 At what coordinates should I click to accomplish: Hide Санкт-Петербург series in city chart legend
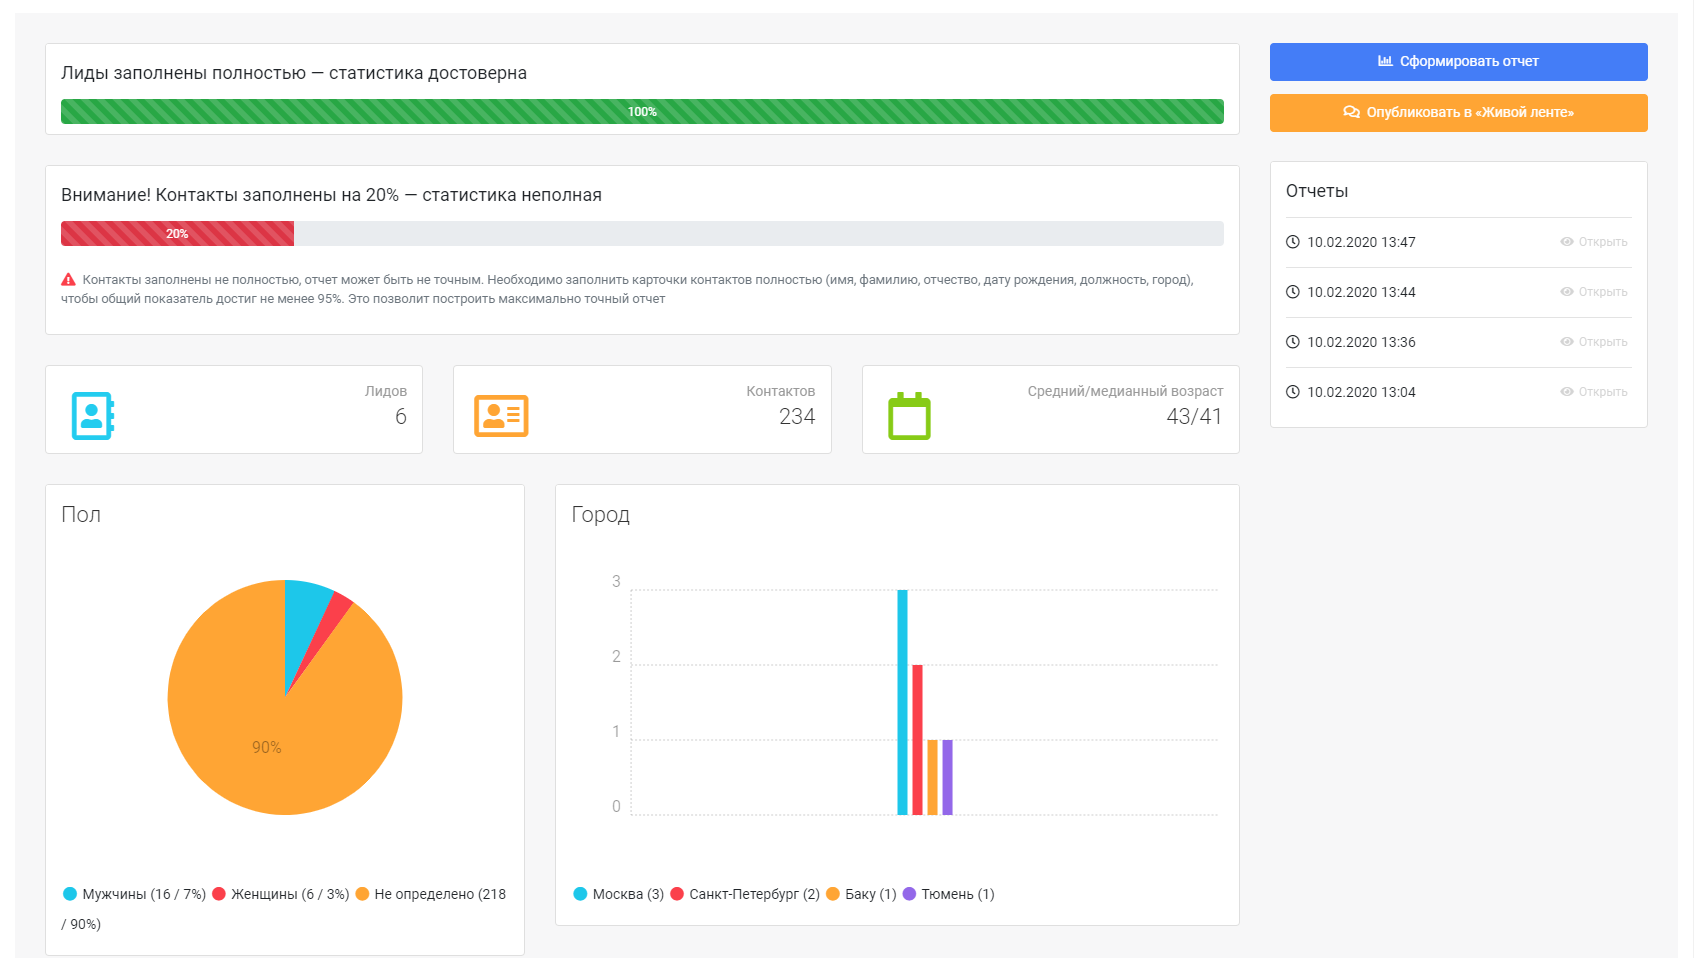pos(745,894)
